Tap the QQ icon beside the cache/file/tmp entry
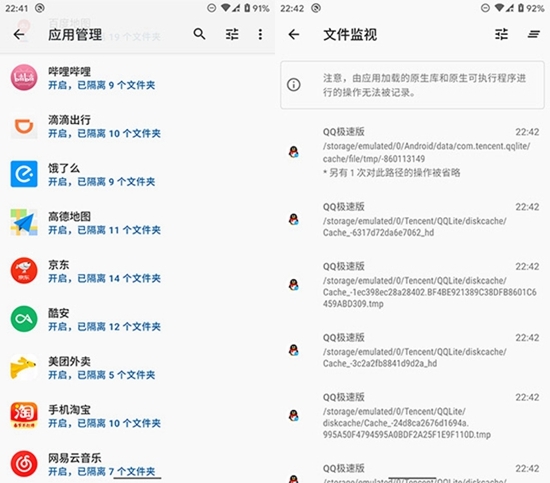The image size is (550, 483). (x=294, y=152)
